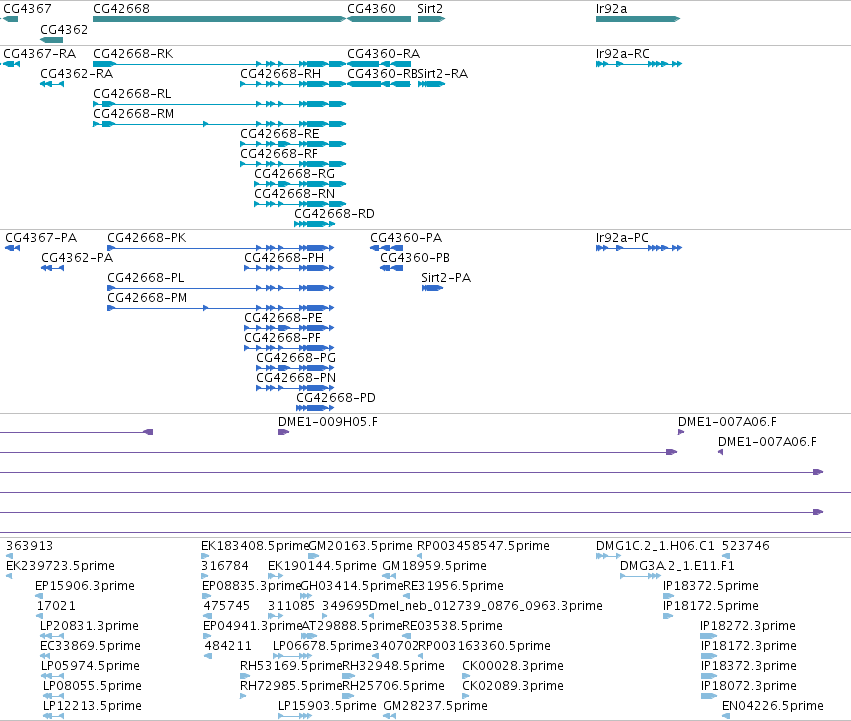Select the CG4360-RB transcript label
The image size is (851, 721).
point(382,74)
